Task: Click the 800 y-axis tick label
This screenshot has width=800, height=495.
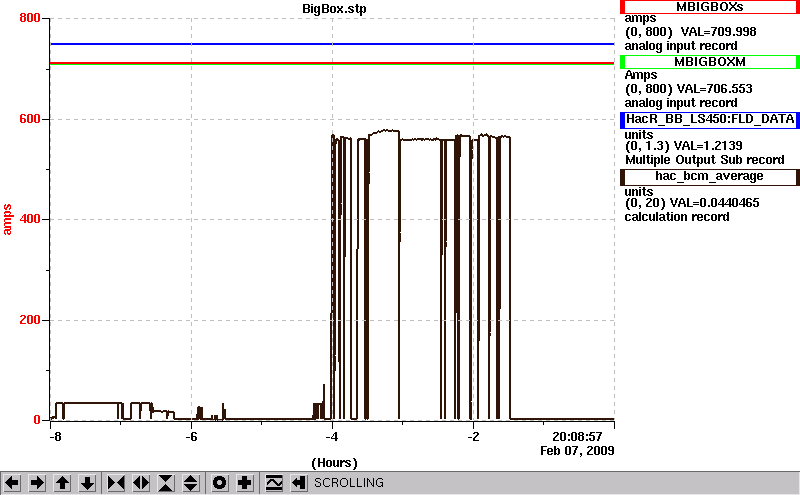Action: [30, 18]
